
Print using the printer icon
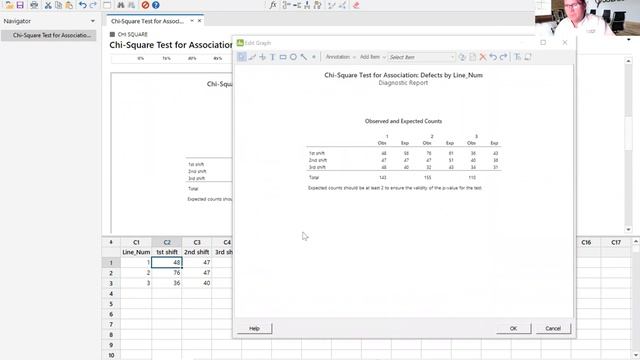[x=34, y=5]
